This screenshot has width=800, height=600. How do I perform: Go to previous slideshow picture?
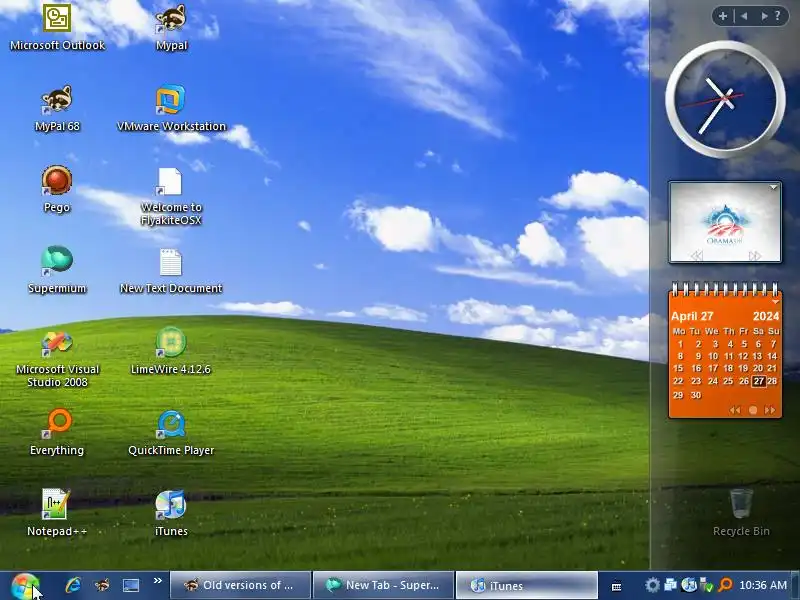(x=697, y=256)
